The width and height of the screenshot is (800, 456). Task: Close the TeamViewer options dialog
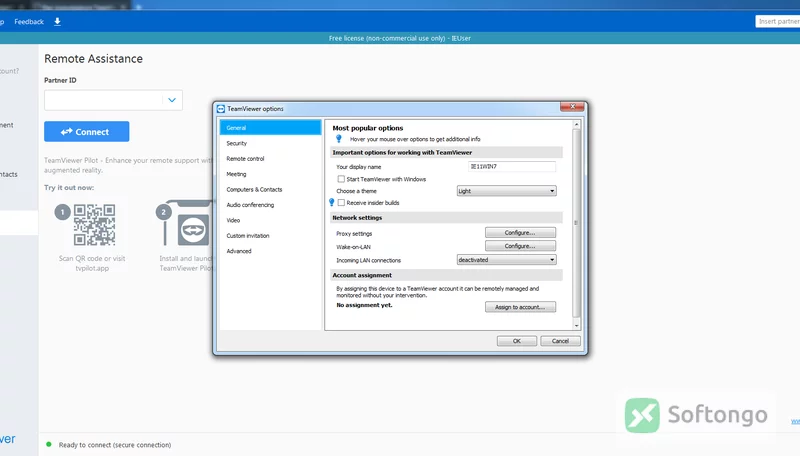pyautogui.click(x=572, y=107)
